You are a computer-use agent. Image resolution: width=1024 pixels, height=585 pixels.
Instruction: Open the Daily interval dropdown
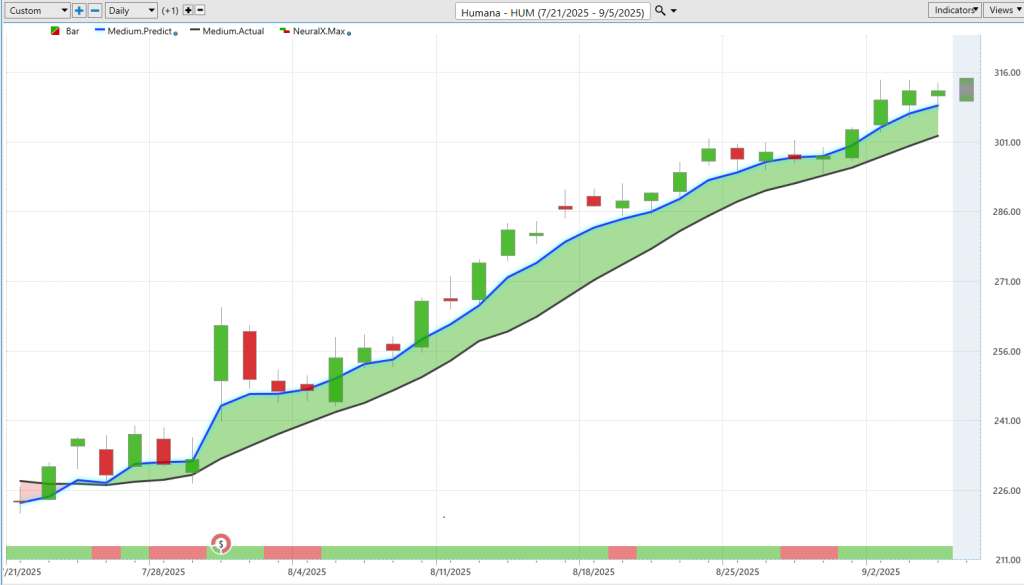click(x=131, y=10)
